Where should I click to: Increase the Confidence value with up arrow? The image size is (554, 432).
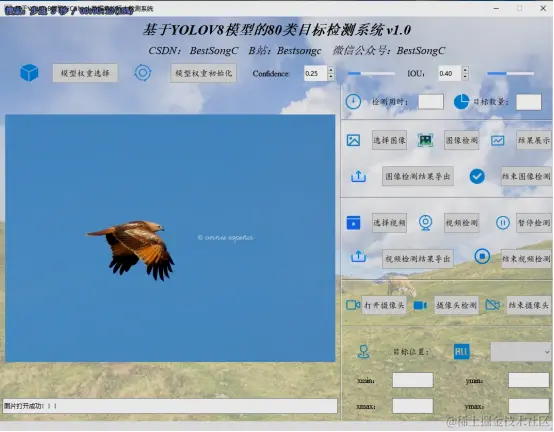pos(331,70)
